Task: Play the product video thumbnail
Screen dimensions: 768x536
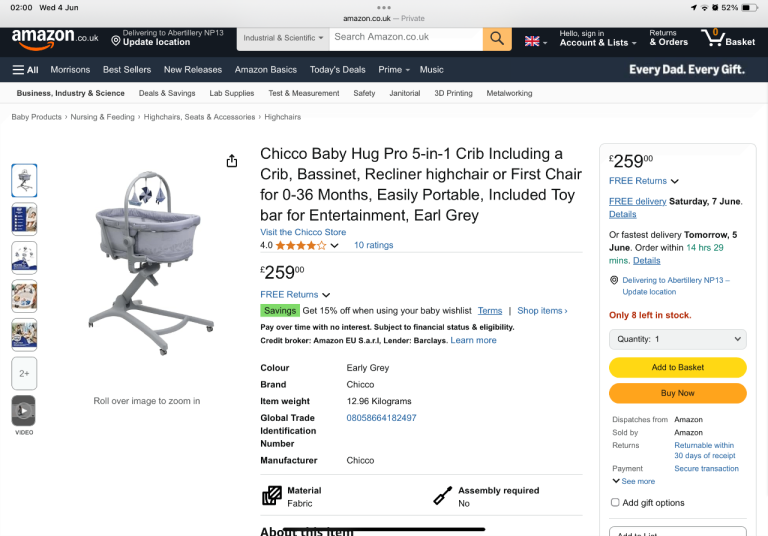Action: coord(24,411)
